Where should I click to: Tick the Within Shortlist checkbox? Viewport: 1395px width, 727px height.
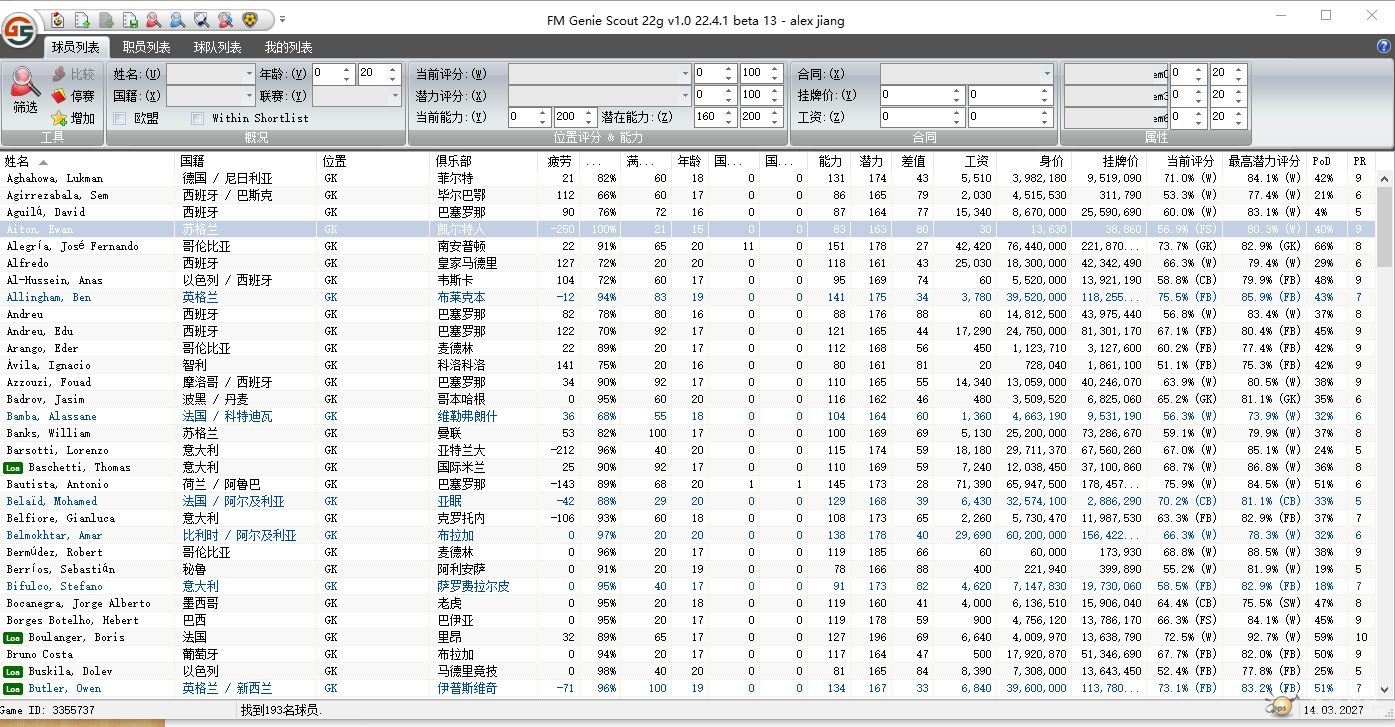coord(197,118)
